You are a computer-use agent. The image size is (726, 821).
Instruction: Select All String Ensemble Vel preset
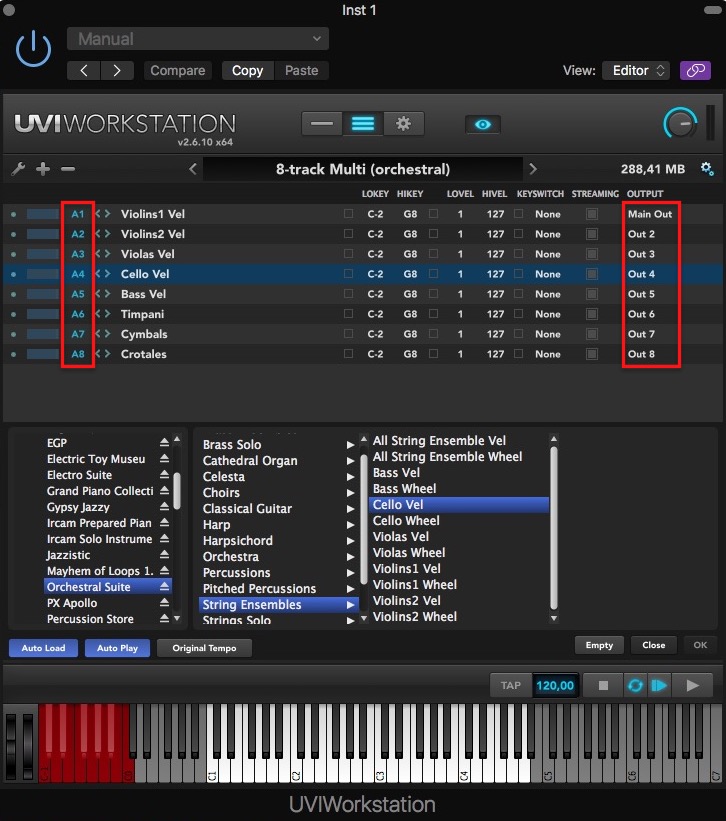[439, 440]
